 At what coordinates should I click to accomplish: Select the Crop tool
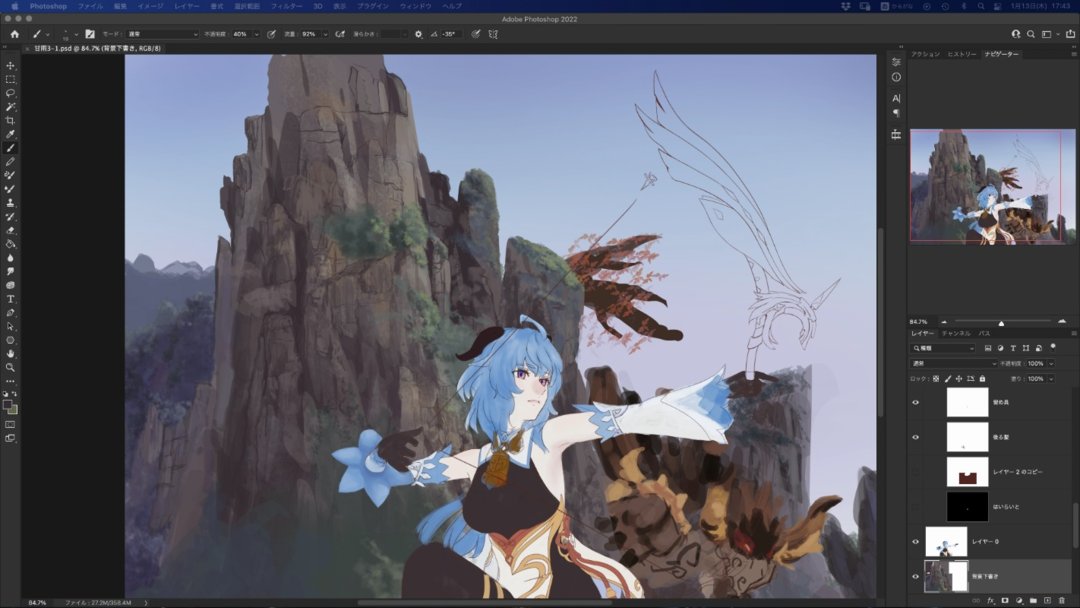[x=10, y=120]
